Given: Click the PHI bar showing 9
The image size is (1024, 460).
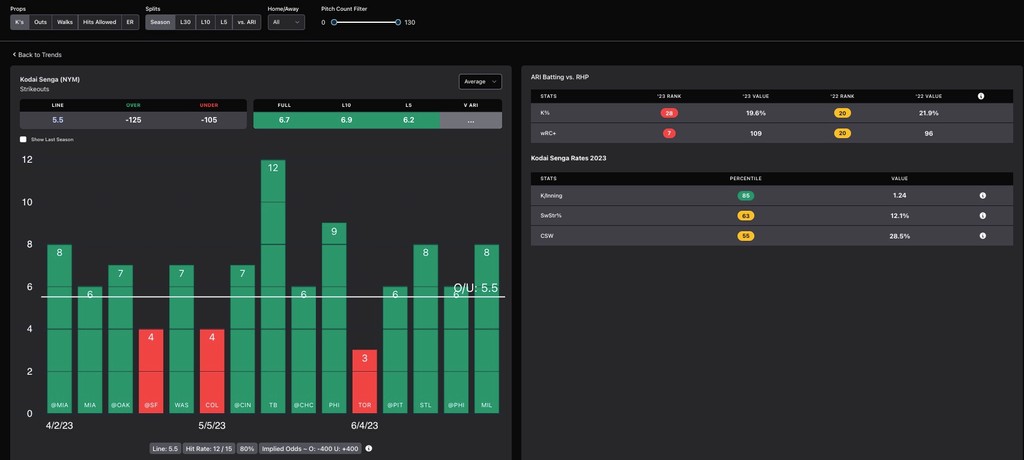Looking at the screenshot, I should coord(334,318).
